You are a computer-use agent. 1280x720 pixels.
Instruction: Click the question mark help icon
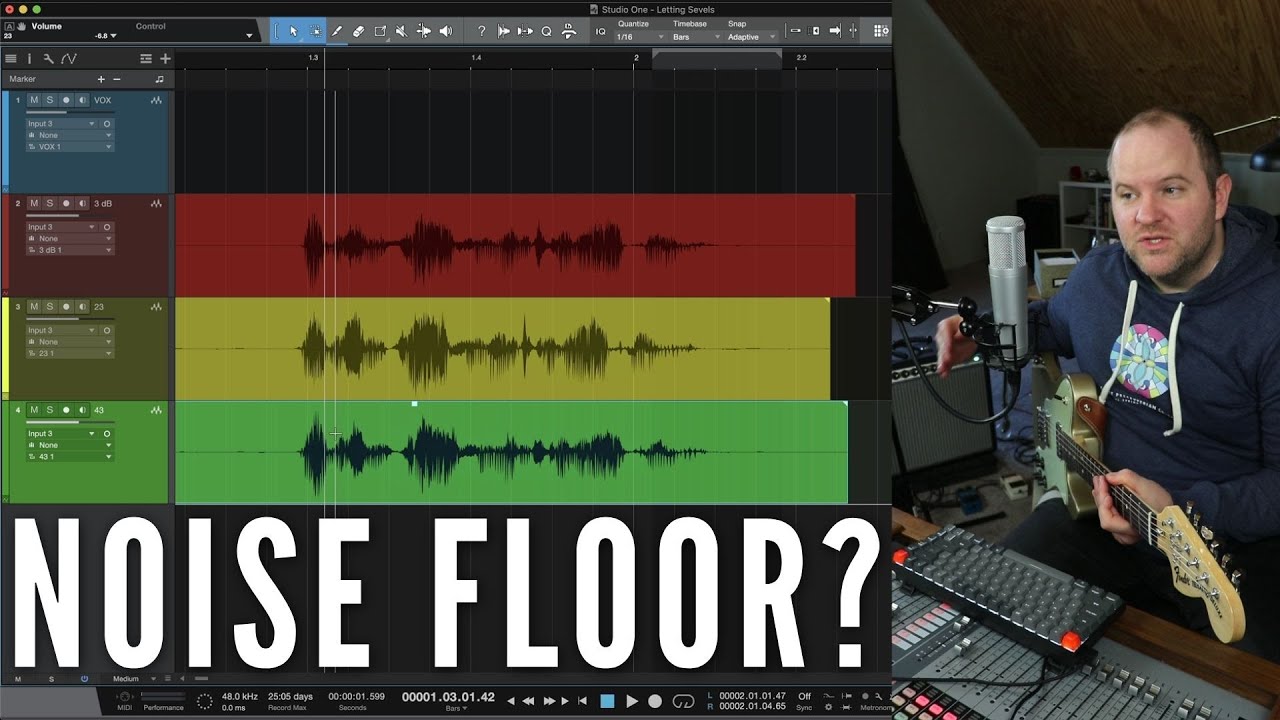tap(481, 31)
